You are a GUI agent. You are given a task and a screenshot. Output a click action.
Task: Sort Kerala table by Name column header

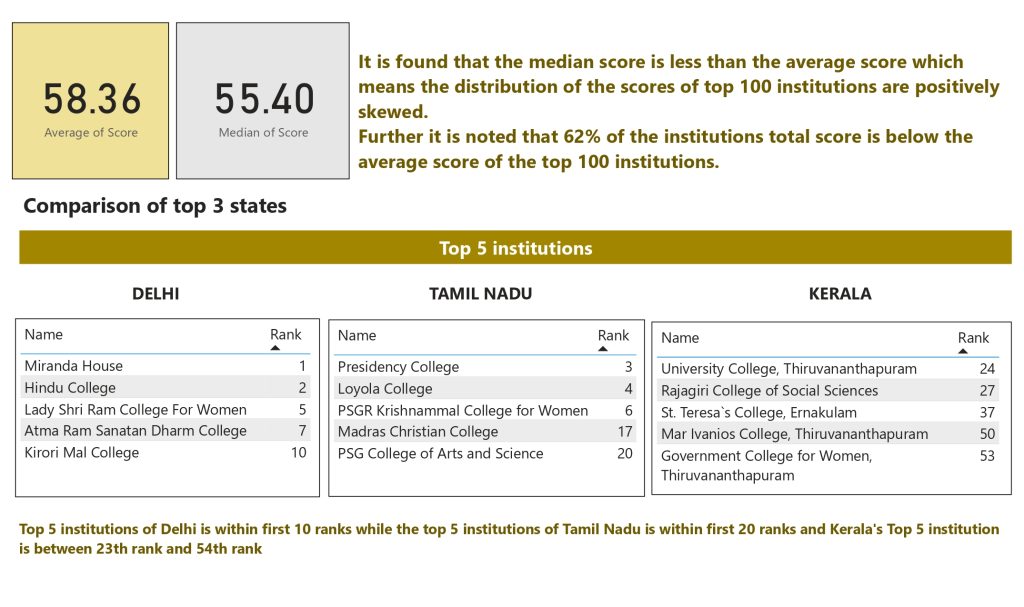tap(680, 338)
